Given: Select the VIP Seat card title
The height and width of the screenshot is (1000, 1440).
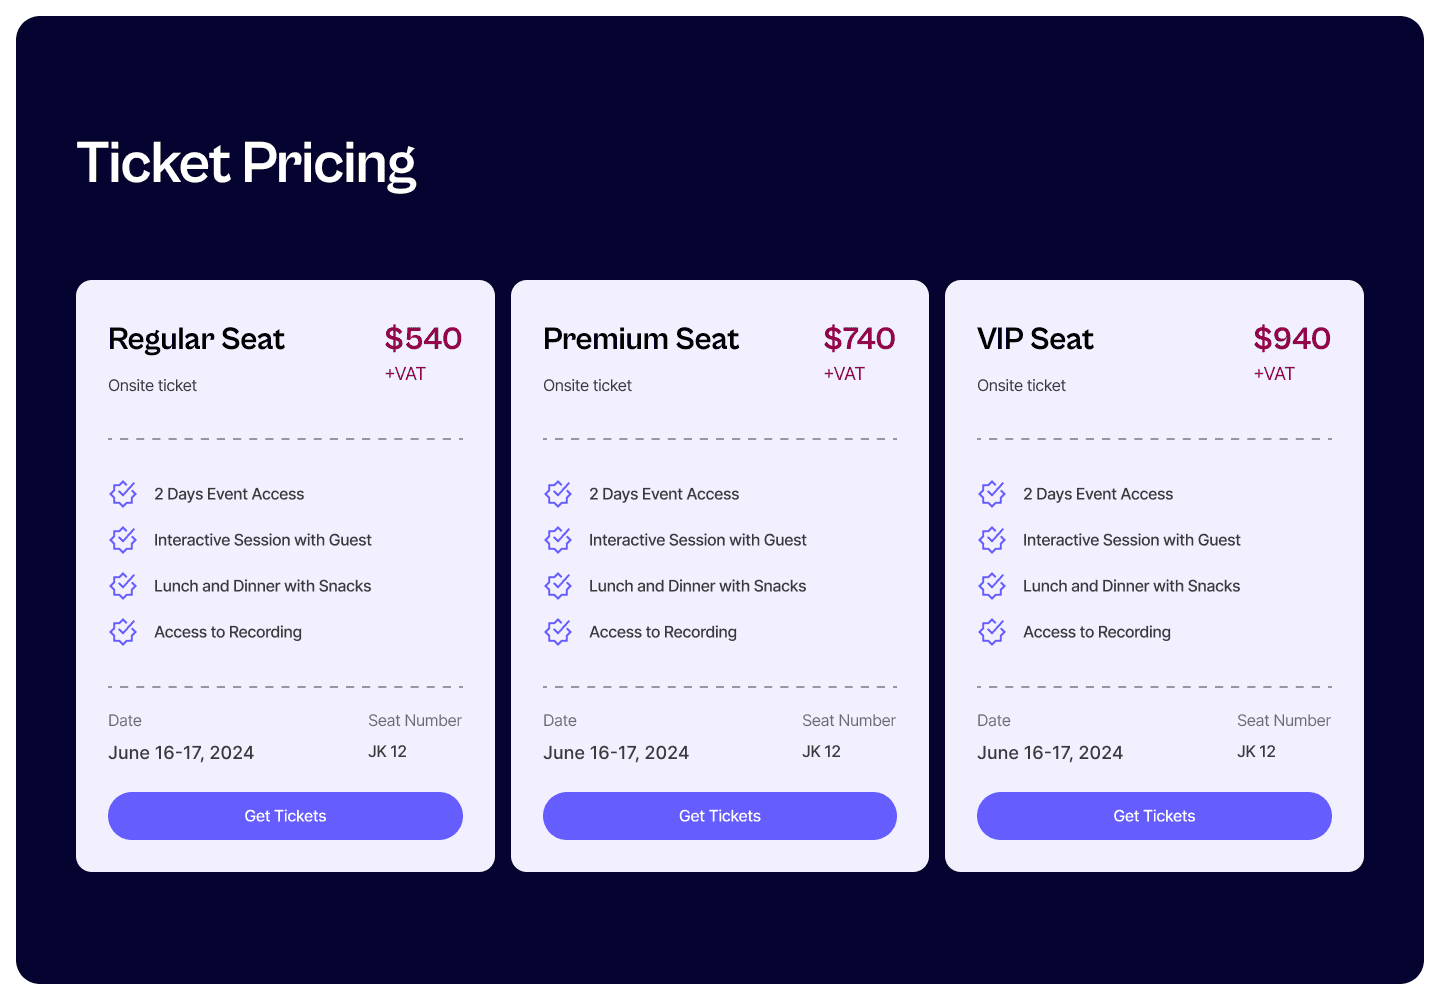Looking at the screenshot, I should pos(1035,339).
